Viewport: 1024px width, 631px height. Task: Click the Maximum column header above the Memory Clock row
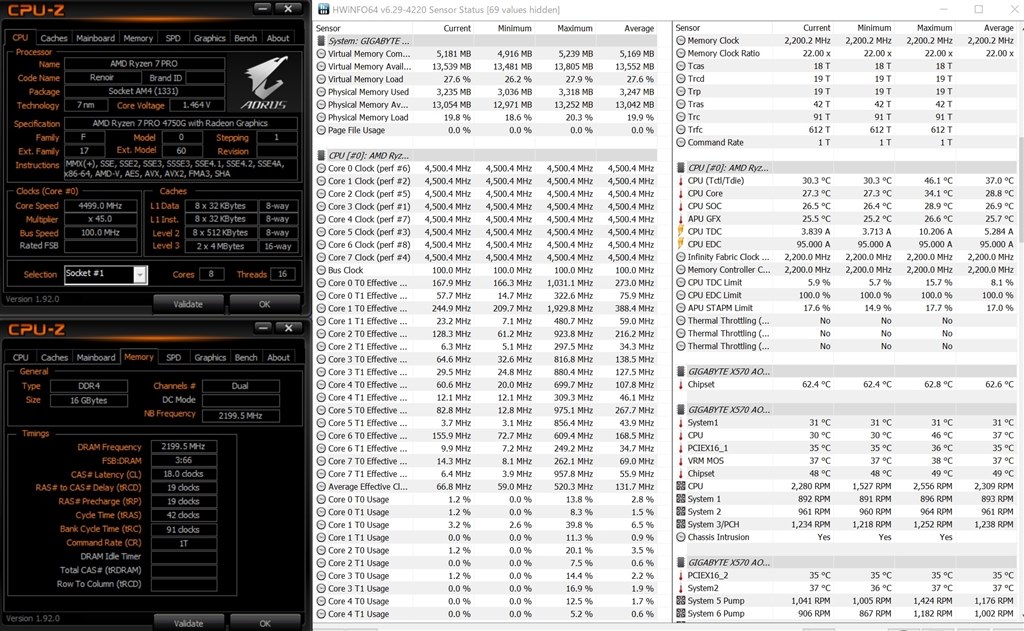934,28
